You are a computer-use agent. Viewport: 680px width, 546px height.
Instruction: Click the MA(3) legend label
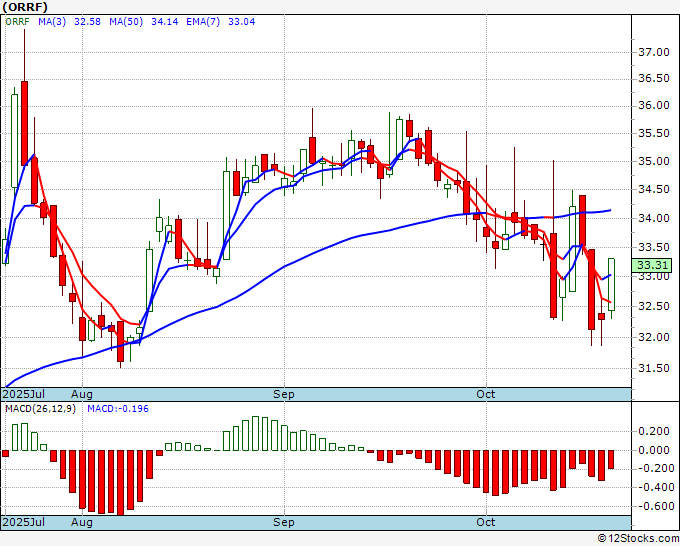[52, 22]
